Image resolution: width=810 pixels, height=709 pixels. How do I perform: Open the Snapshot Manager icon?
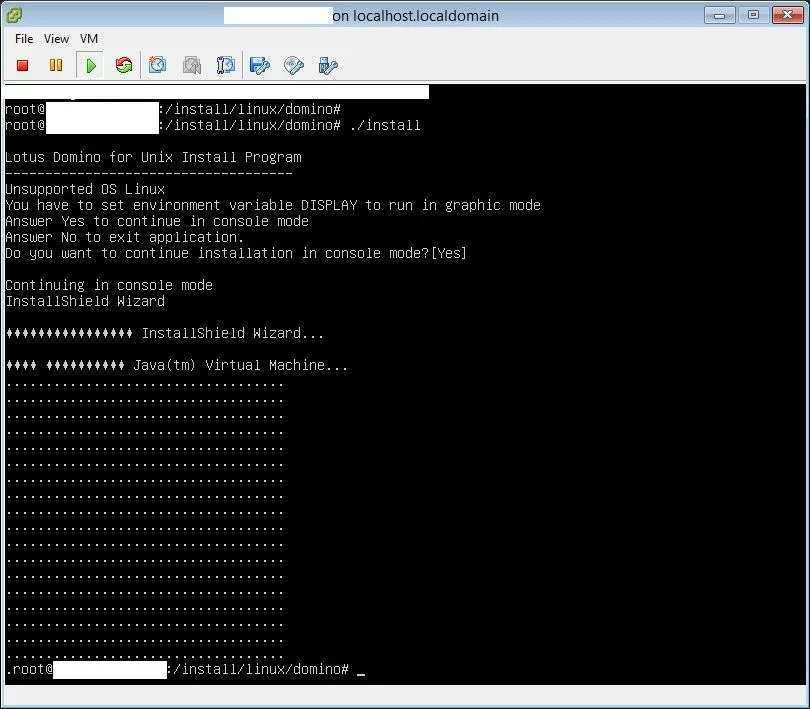tap(226, 66)
